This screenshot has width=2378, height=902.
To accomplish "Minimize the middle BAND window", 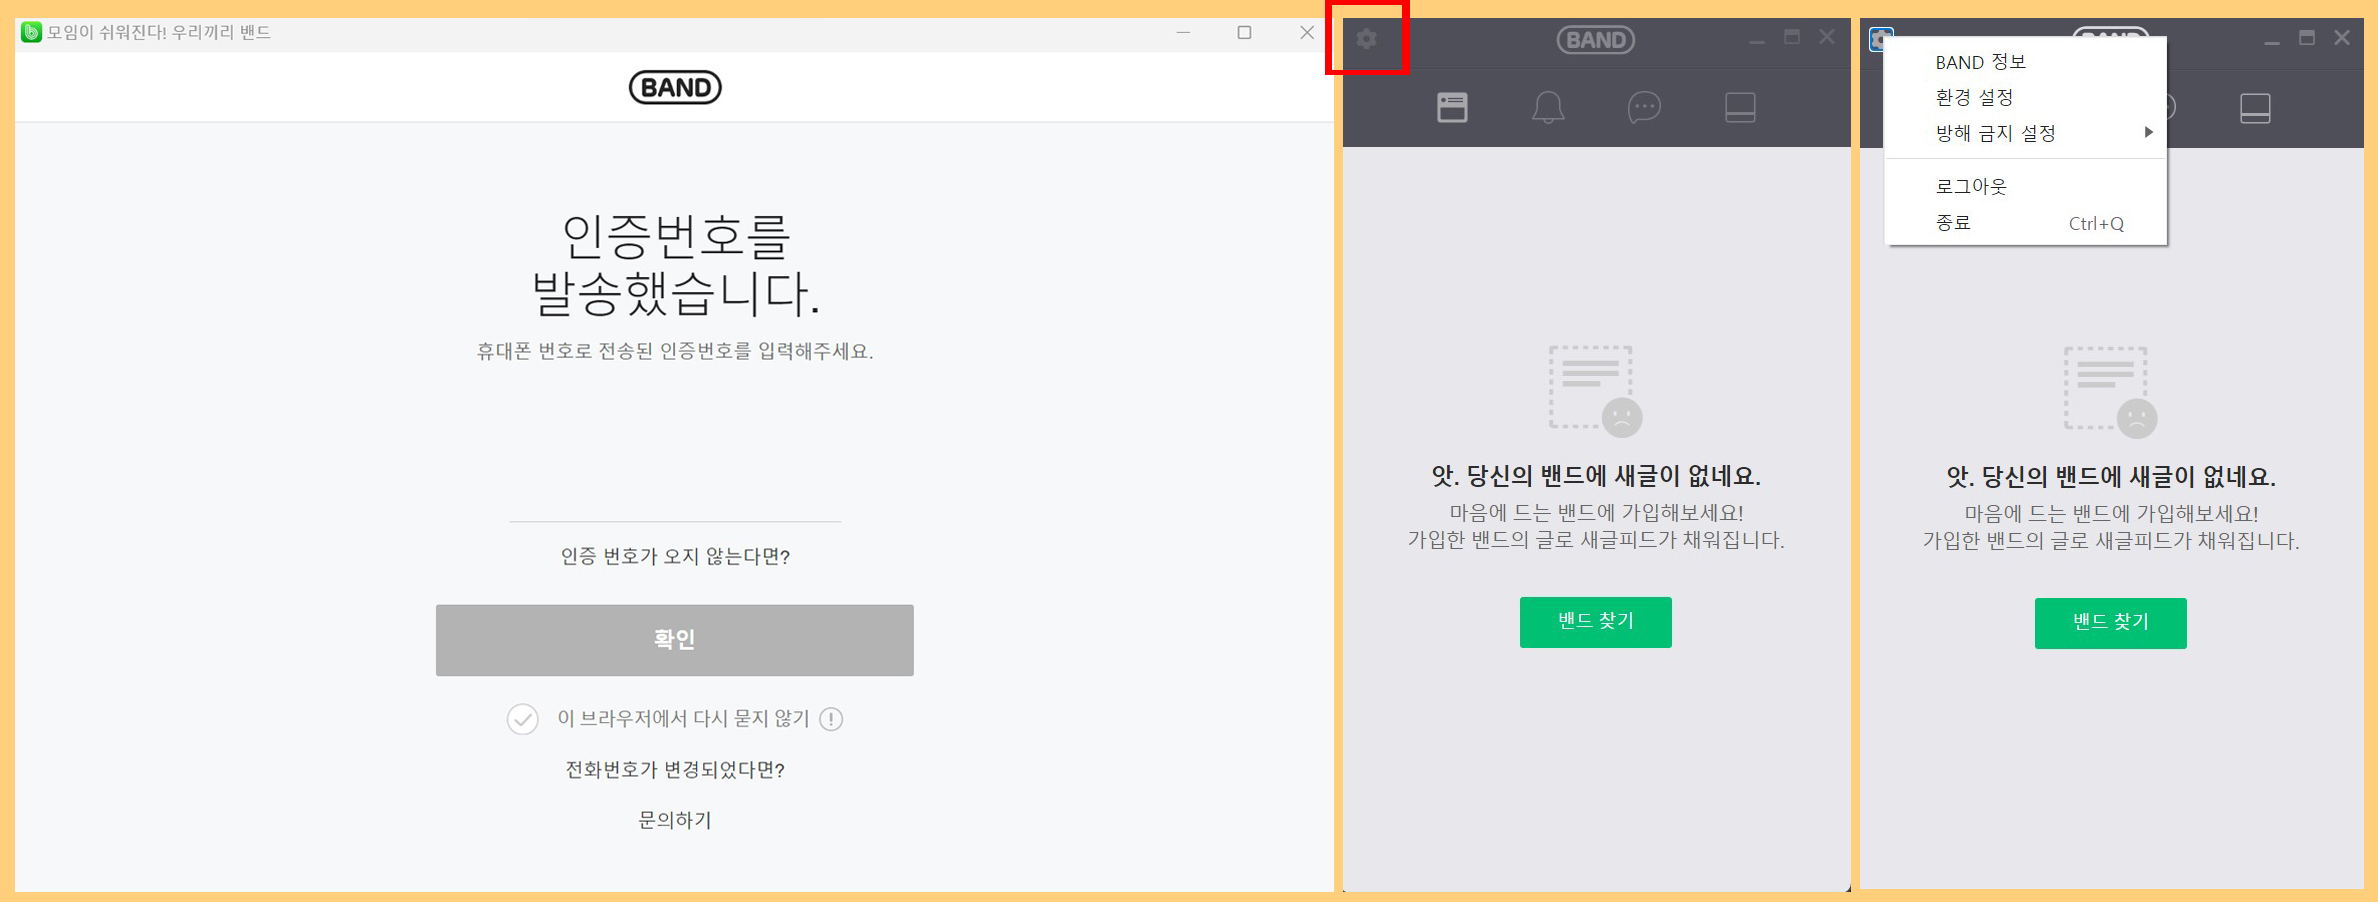I will tap(1757, 40).
